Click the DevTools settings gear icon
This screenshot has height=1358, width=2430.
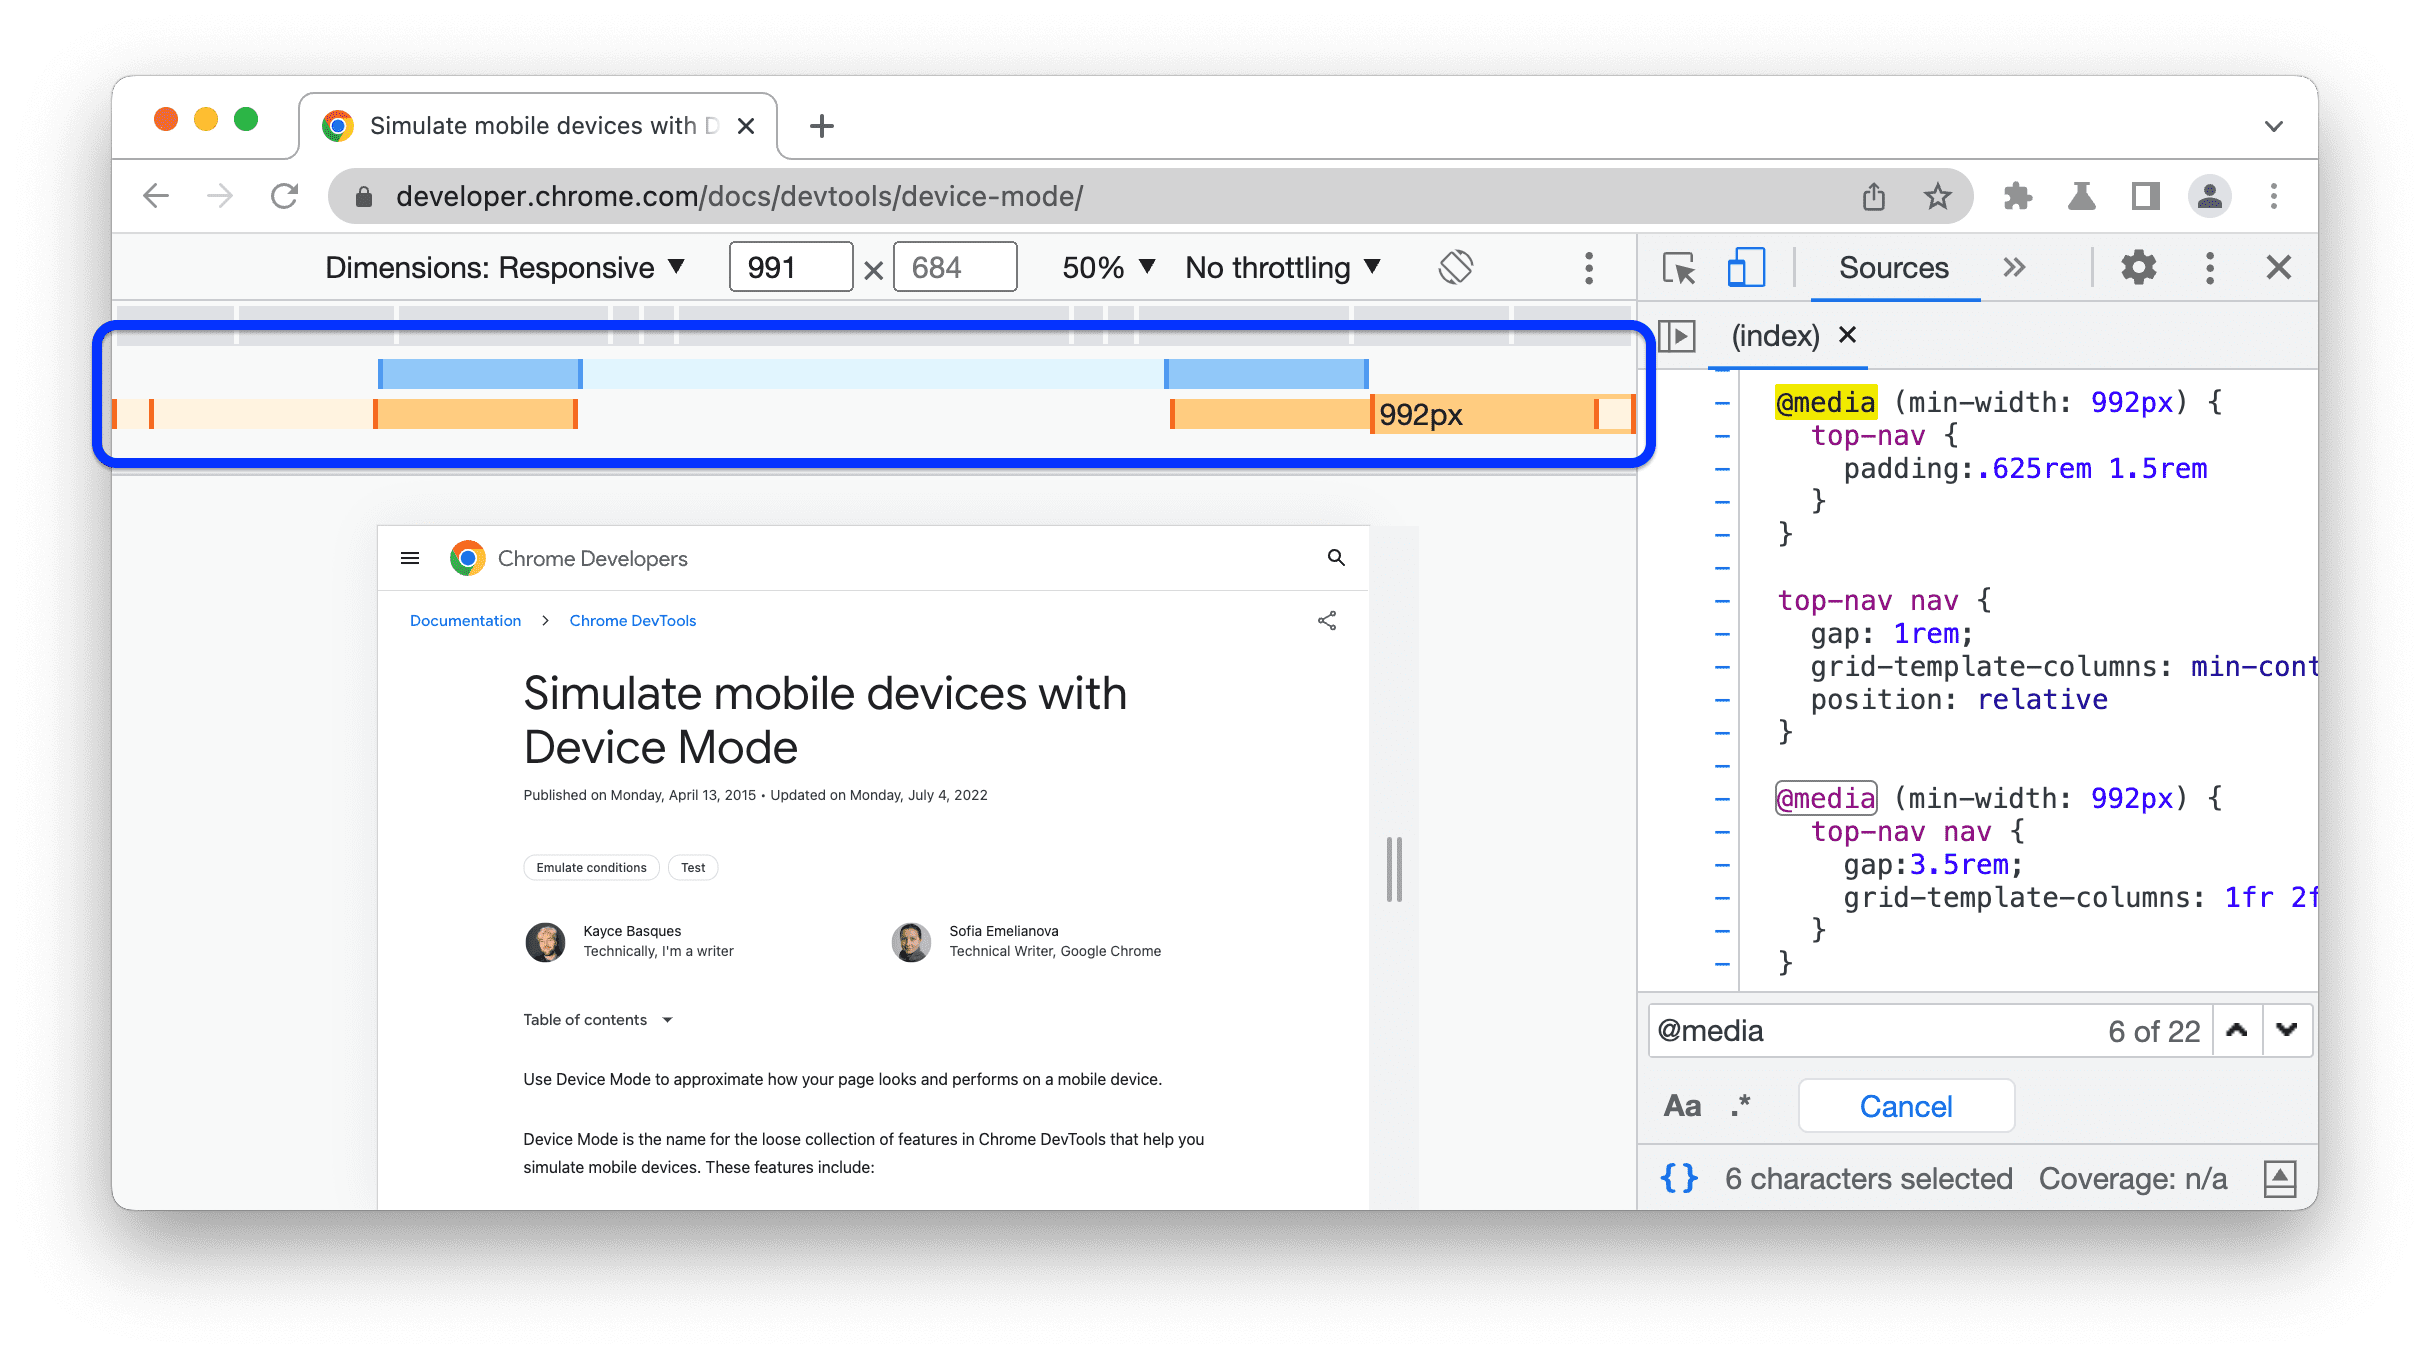click(2138, 269)
